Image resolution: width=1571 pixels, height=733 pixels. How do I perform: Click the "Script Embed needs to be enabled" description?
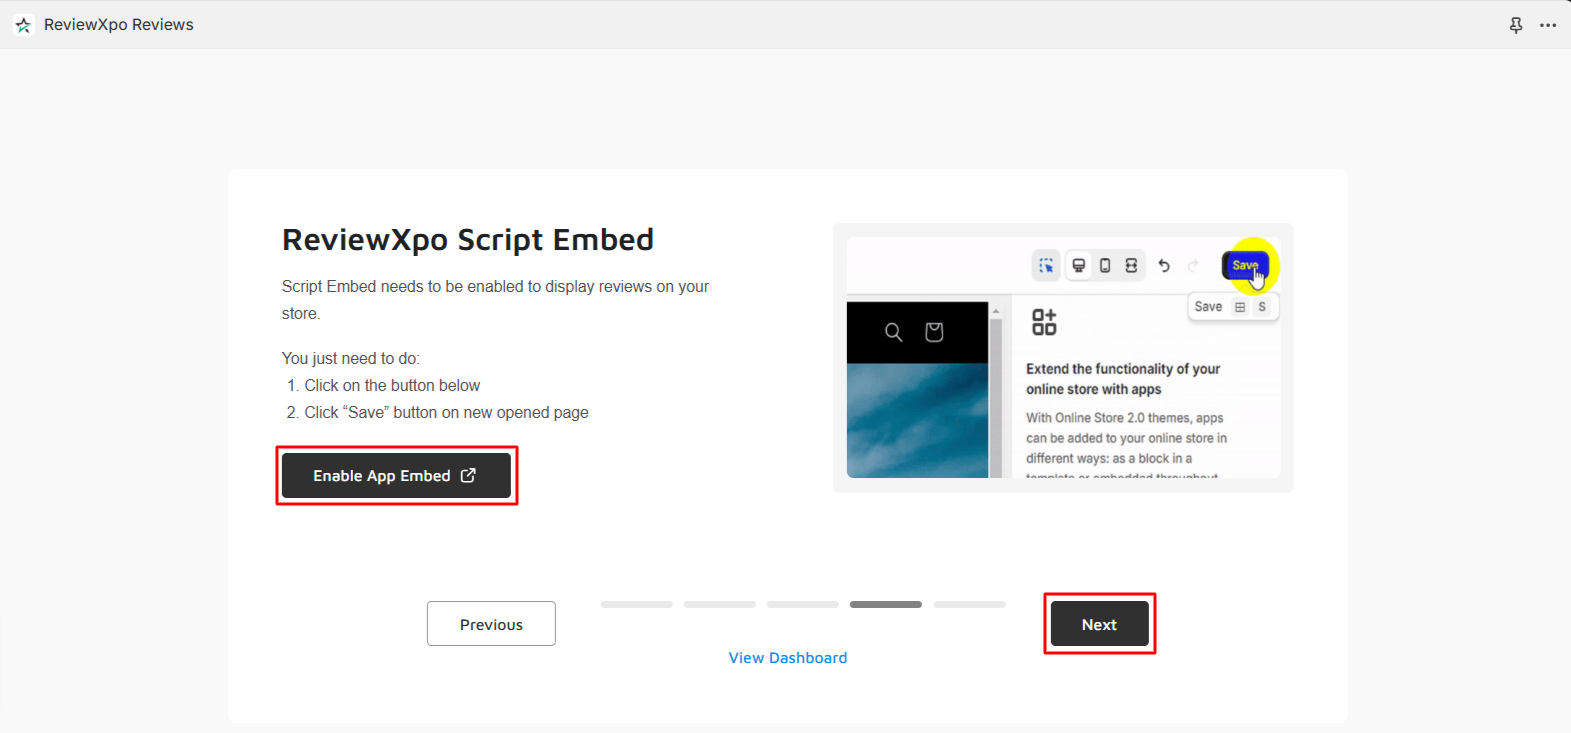496,300
